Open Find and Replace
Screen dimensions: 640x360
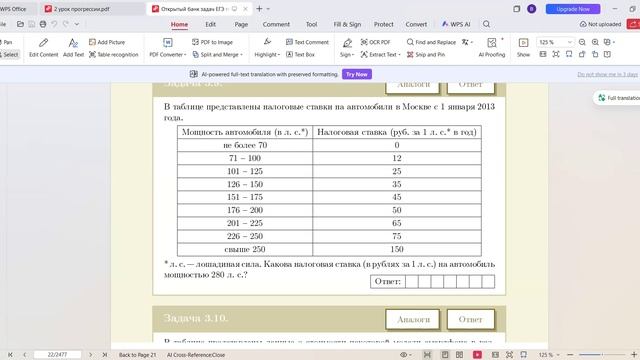[431, 42]
